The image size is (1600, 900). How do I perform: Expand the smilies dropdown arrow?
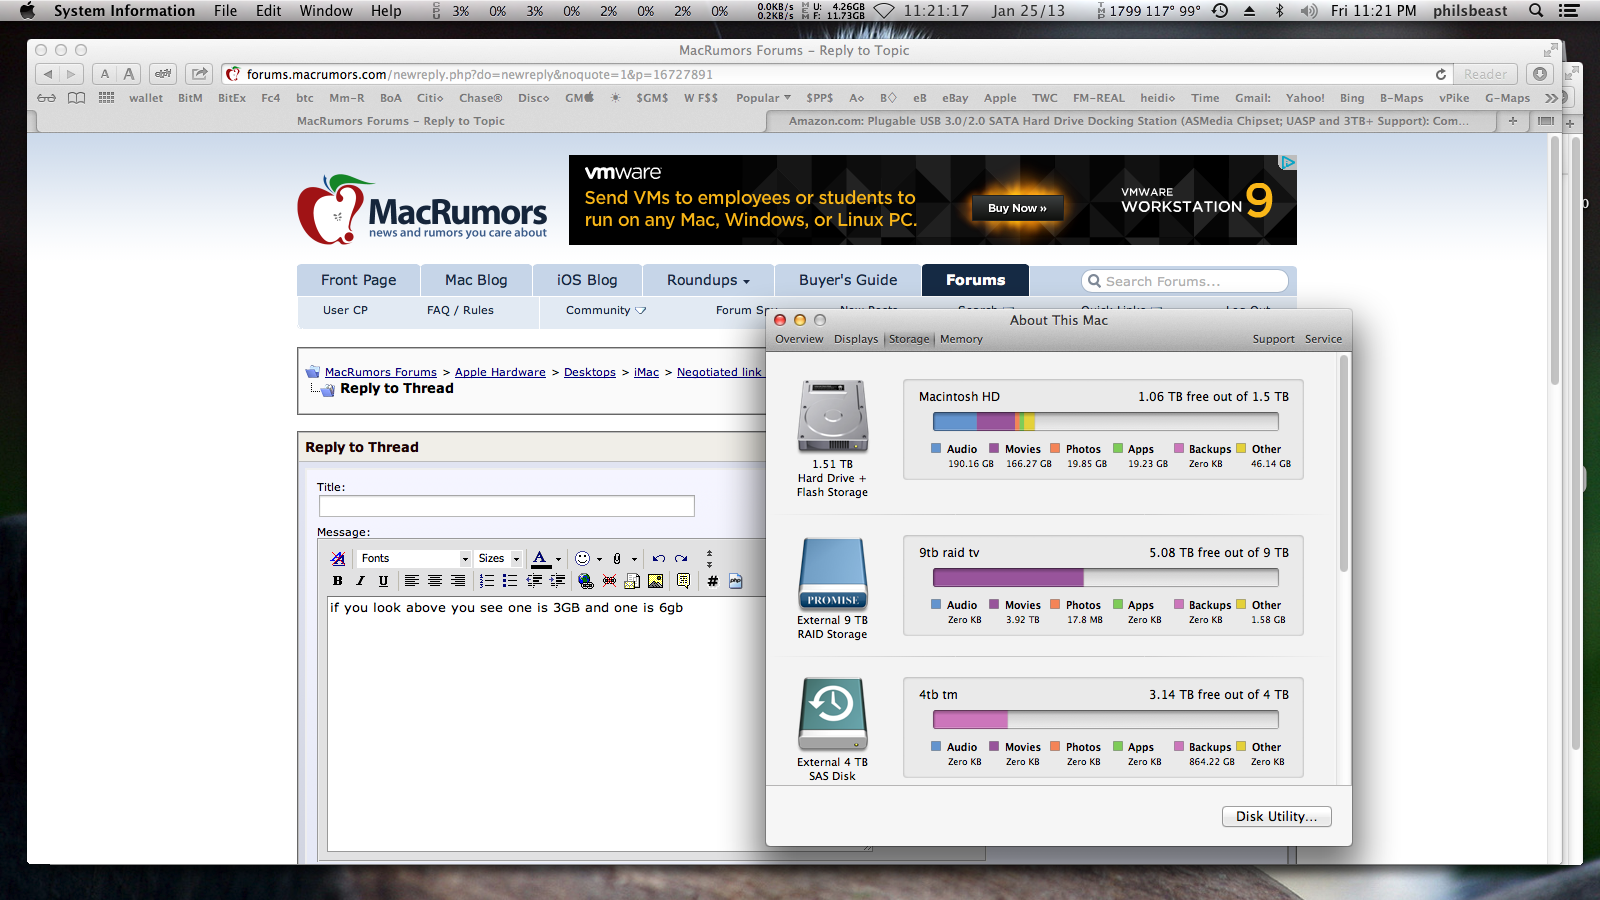599,559
